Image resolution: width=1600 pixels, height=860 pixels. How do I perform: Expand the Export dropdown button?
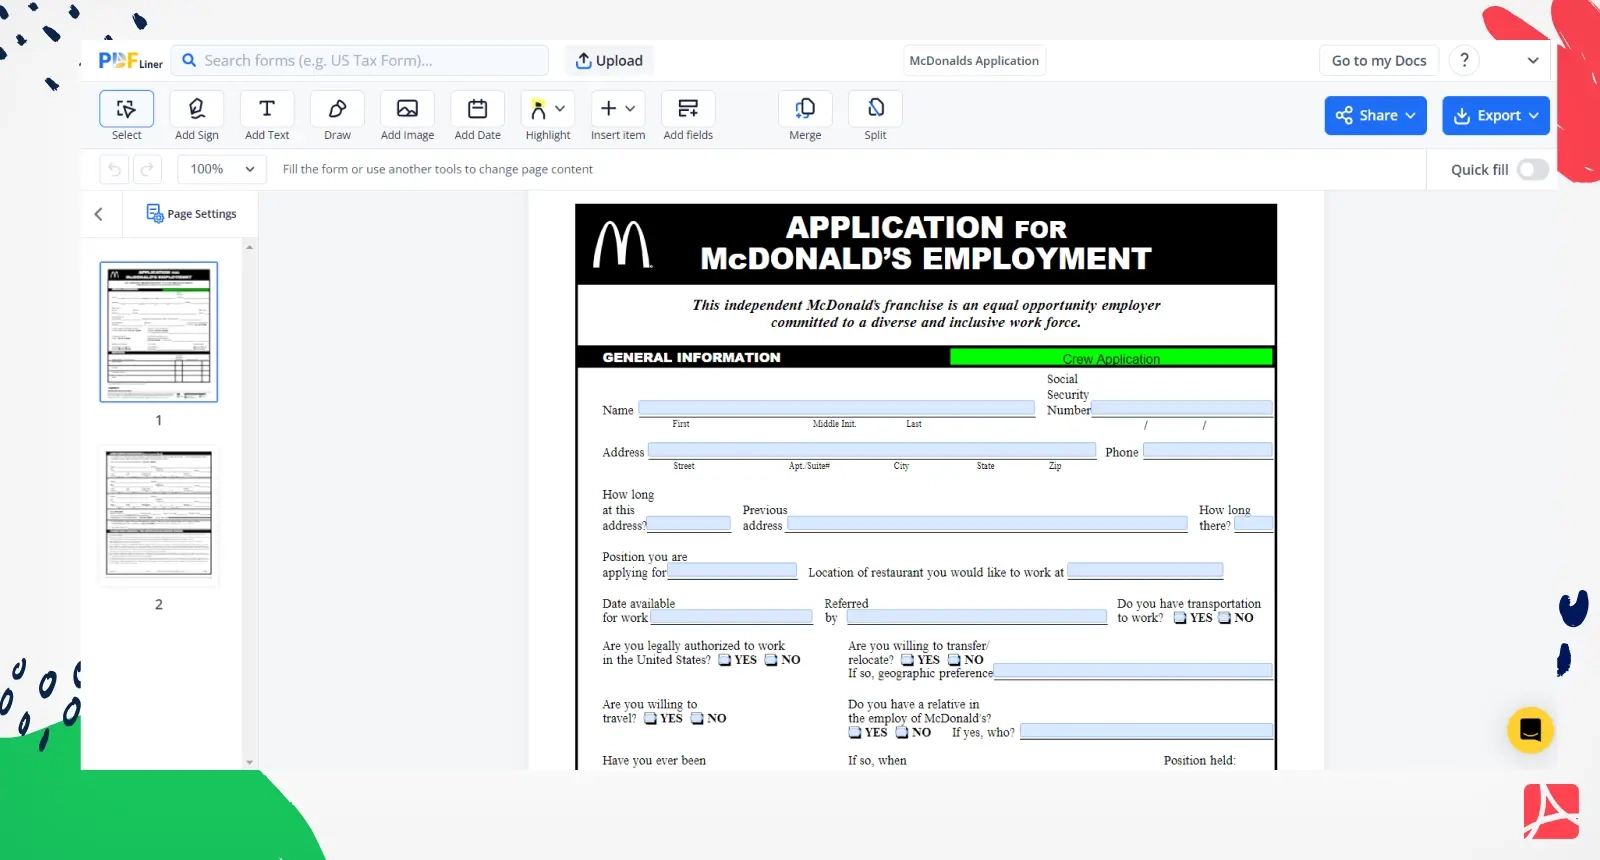pyautogui.click(x=1495, y=116)
